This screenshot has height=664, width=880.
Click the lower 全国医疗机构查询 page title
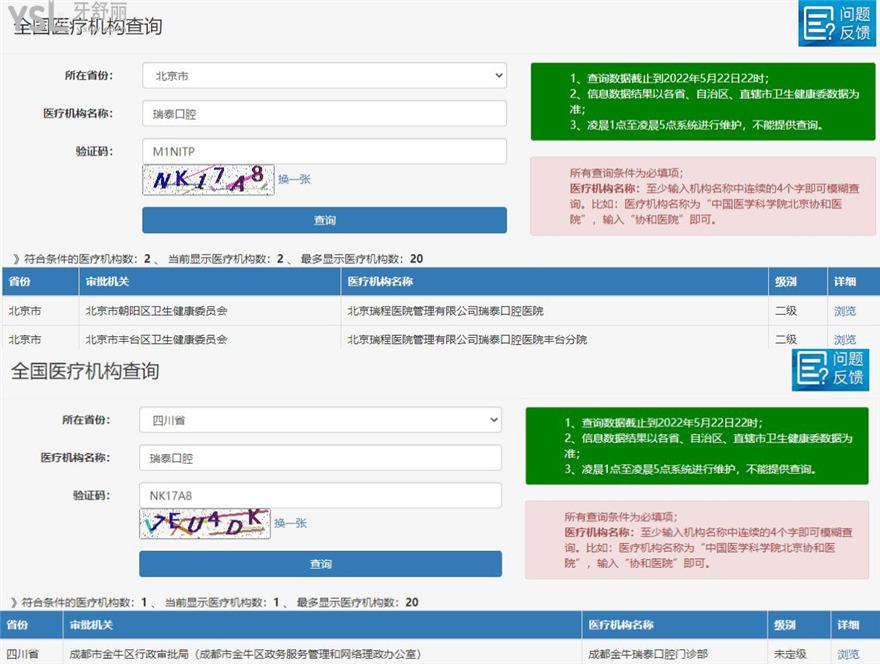click(85, 370)
